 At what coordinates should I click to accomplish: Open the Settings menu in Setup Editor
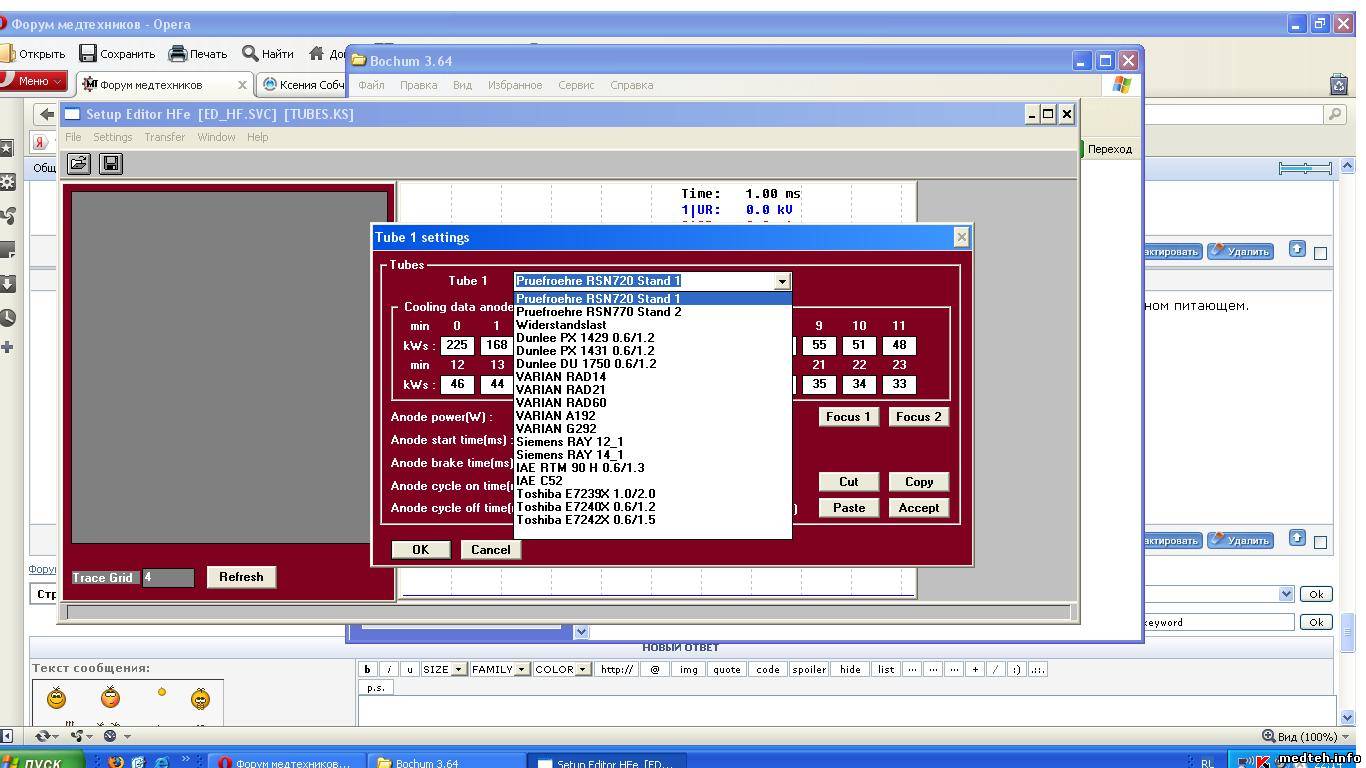[112, 137]
